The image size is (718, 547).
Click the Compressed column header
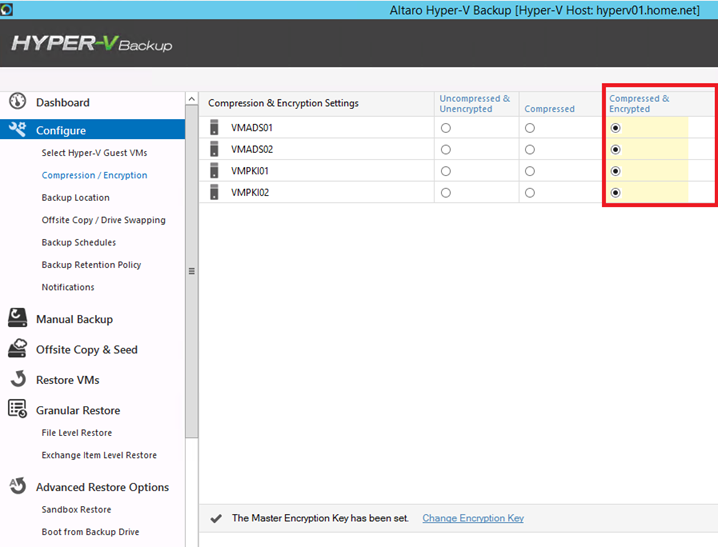pos(549,109)
